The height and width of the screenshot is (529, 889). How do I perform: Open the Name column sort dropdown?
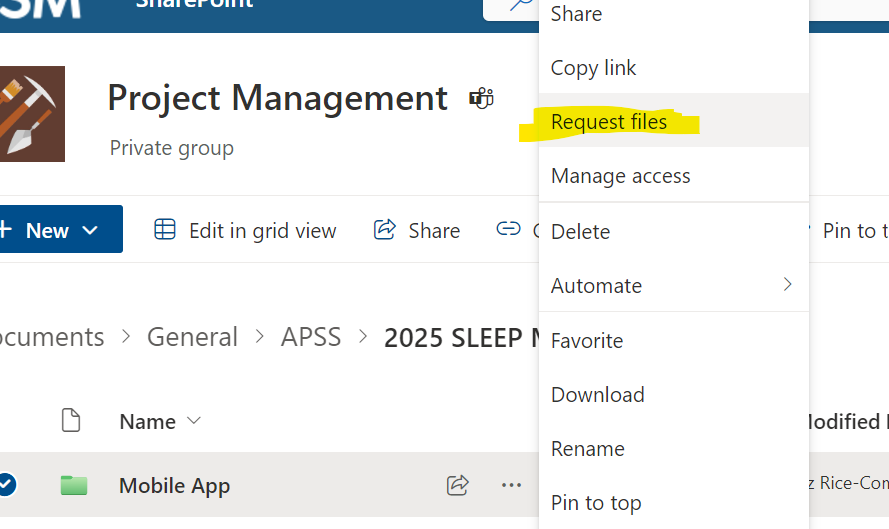click(194, 420)
